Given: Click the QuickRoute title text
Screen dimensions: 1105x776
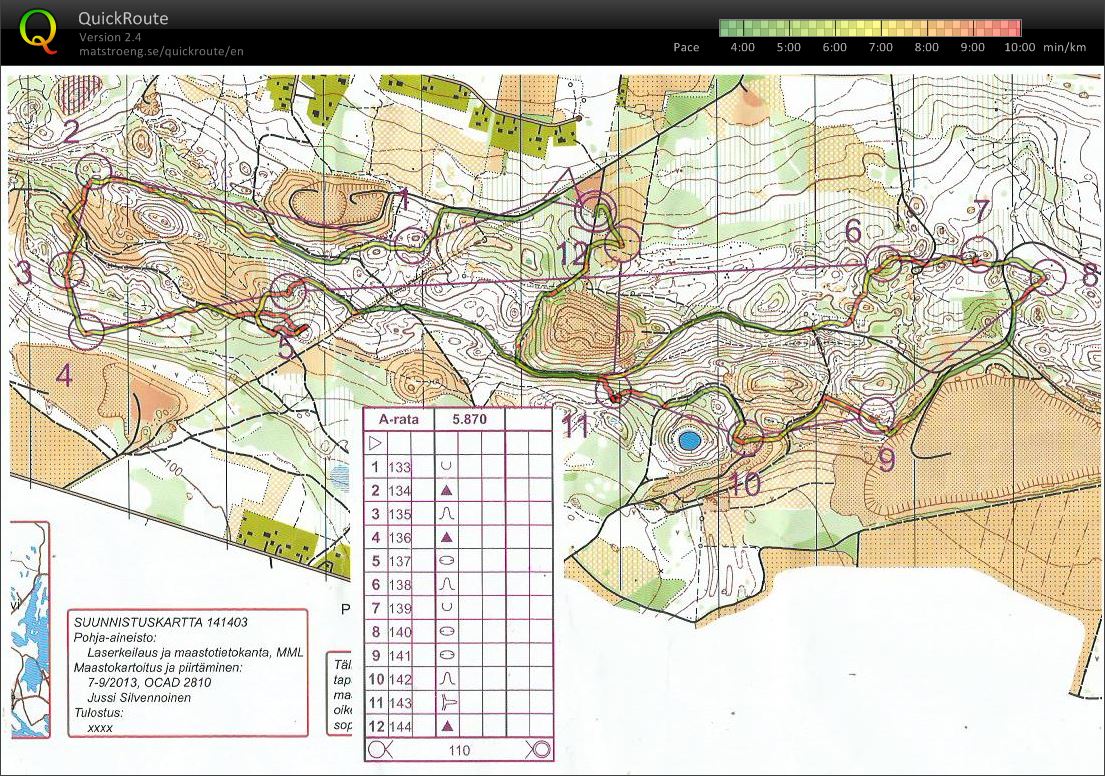Looking at the screenshot, I should [123, 19].
